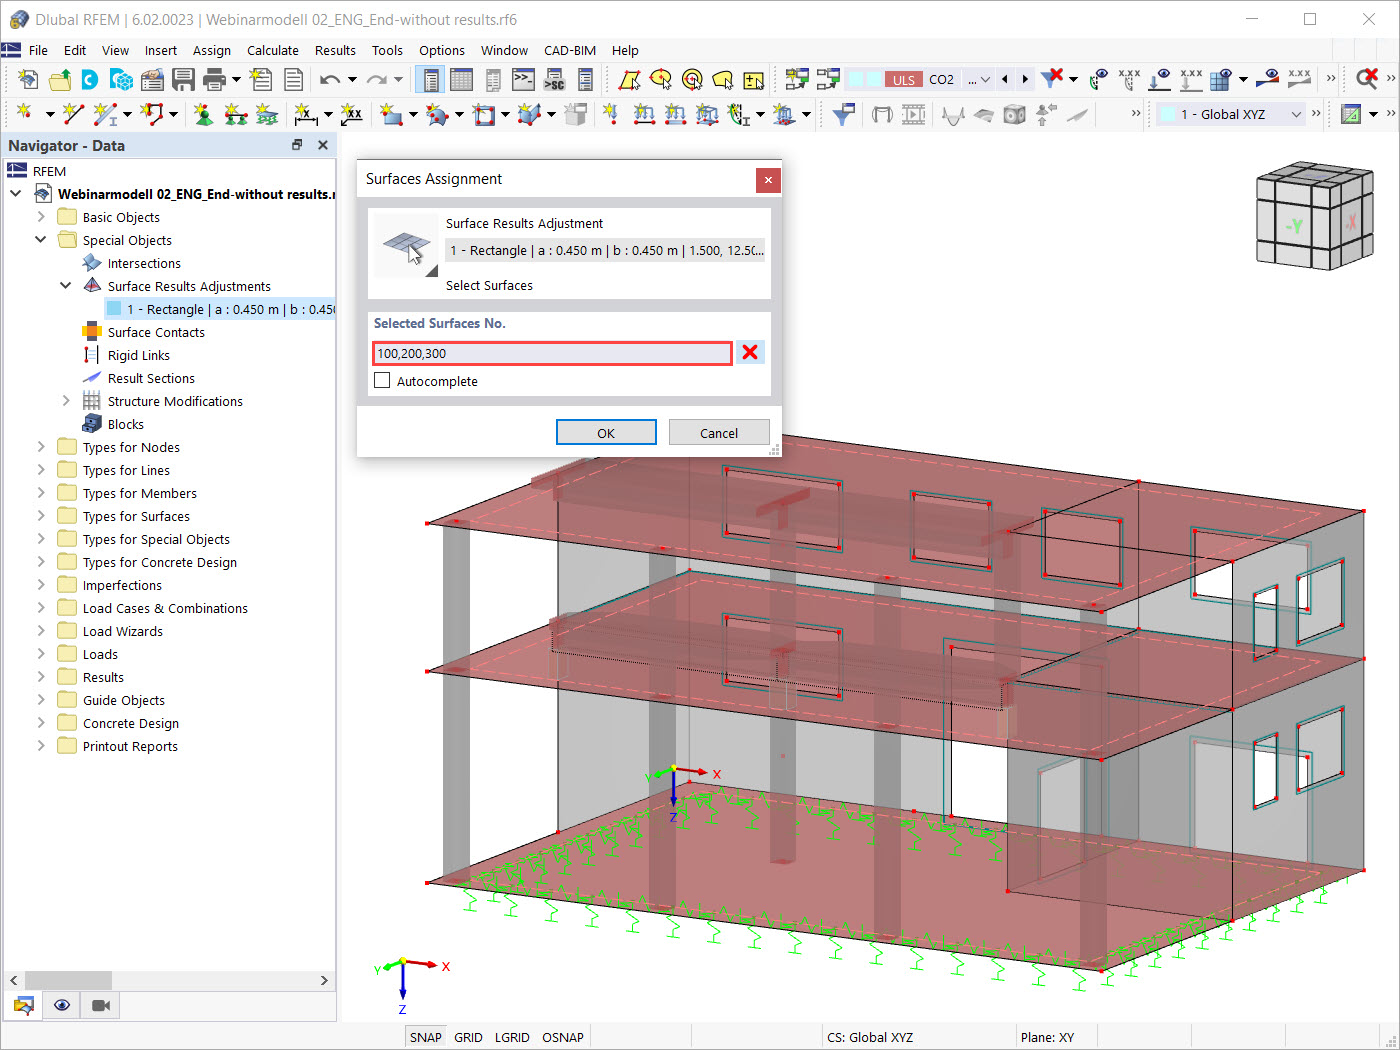
Task: Click the view cube navigator
Action: (x=1313, y=215)
